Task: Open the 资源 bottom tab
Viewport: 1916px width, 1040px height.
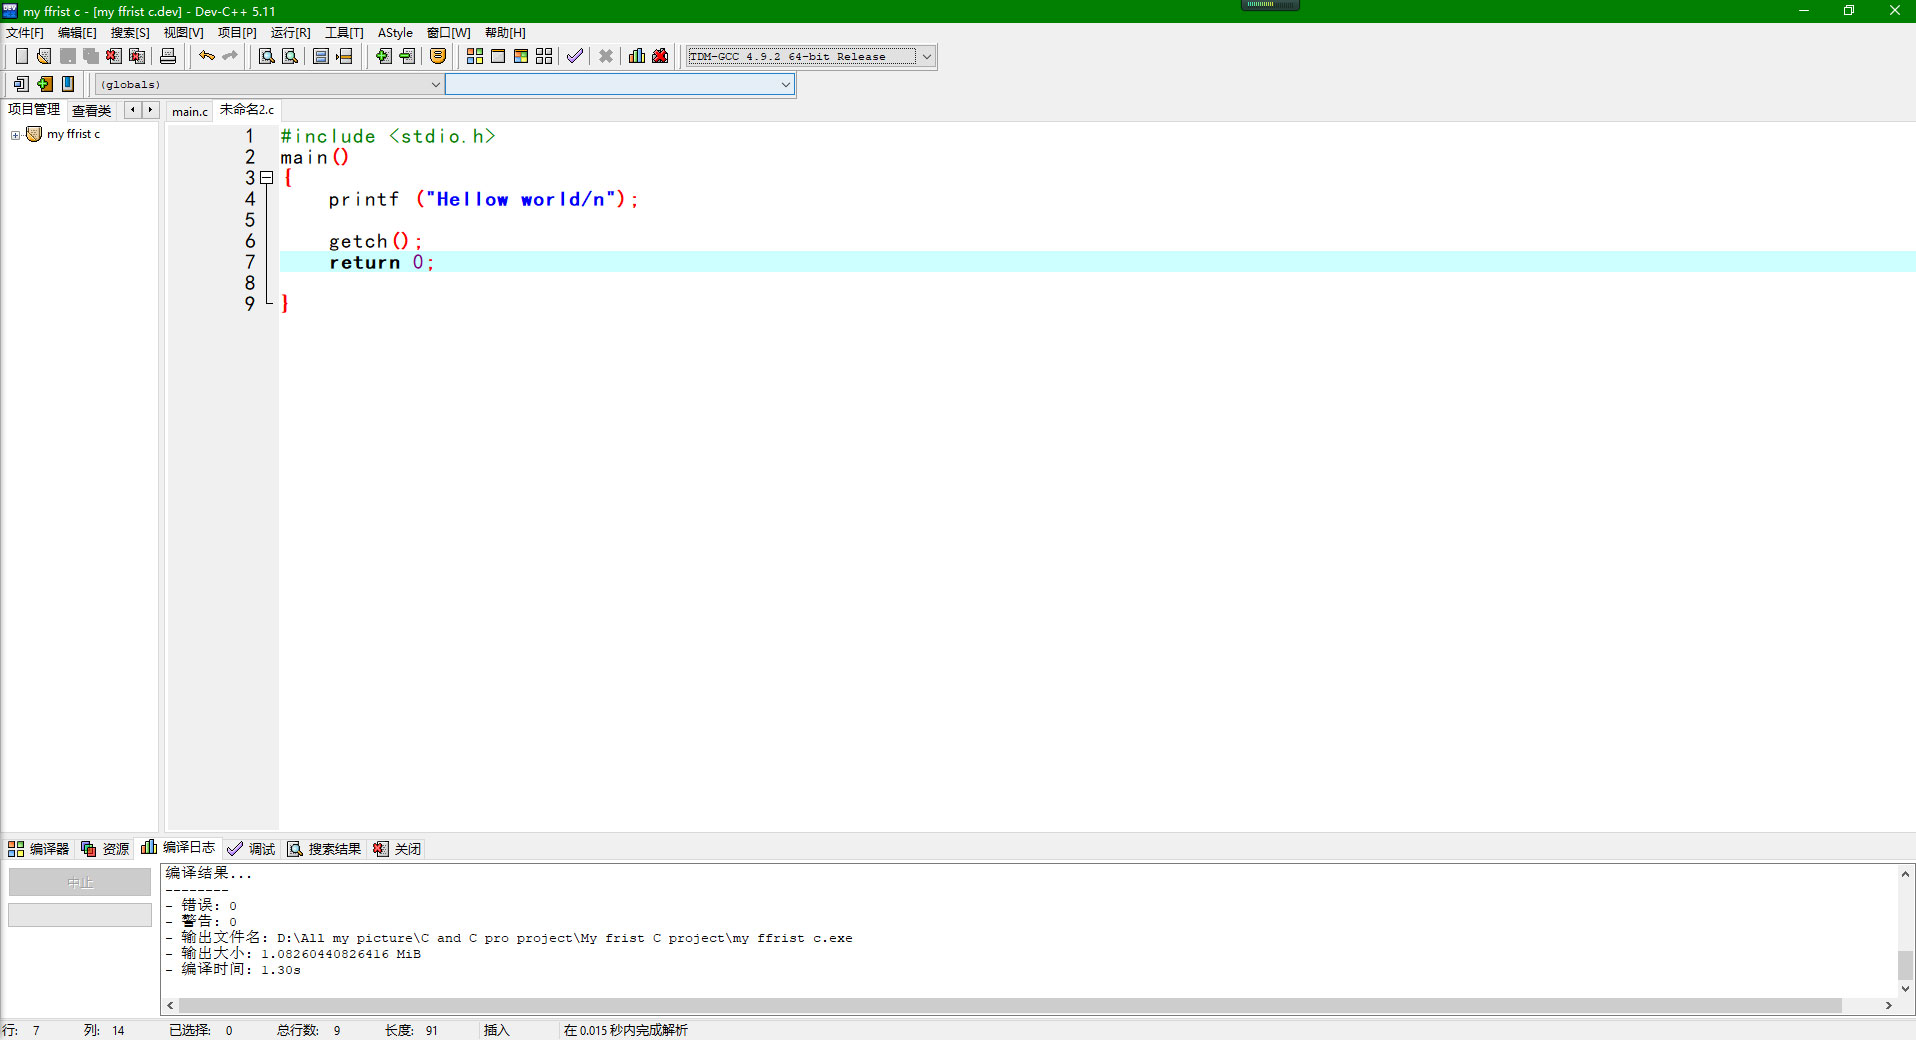Action: point(105,849)
